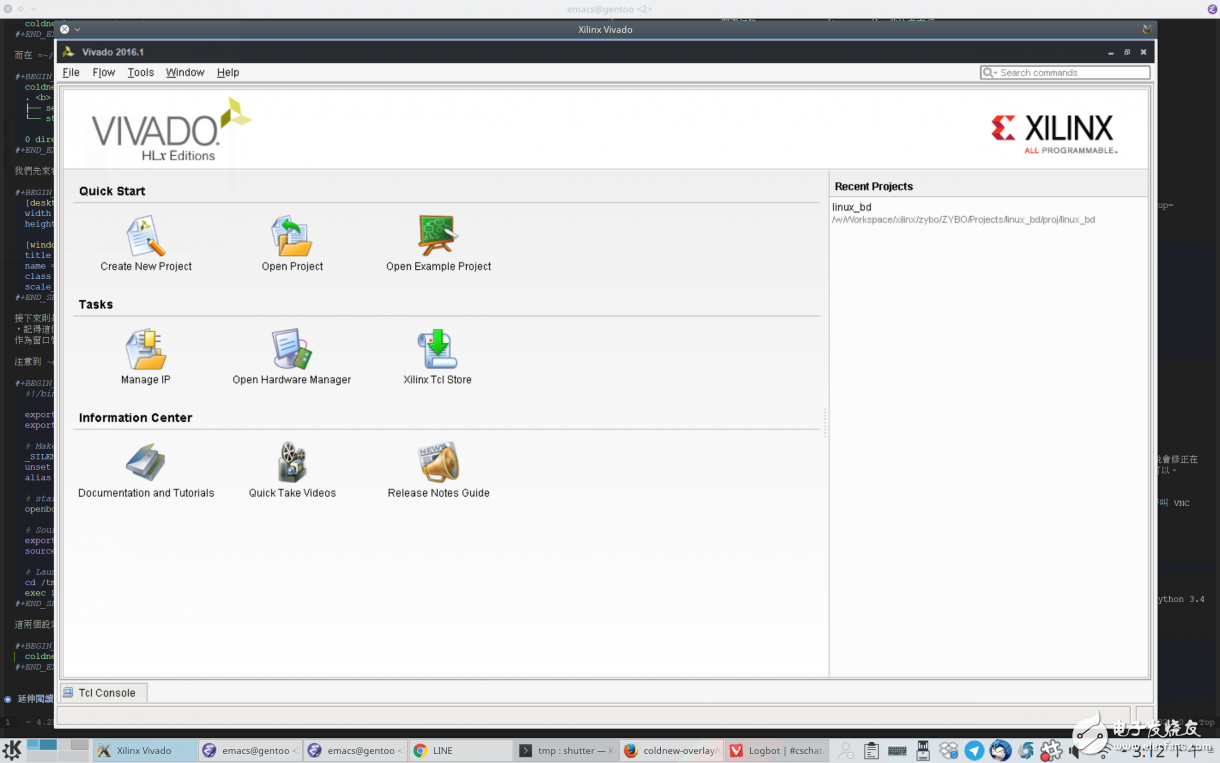1220x763 pixels.
Task: Expand the Tools menu
Action: (x=140, y=73)
